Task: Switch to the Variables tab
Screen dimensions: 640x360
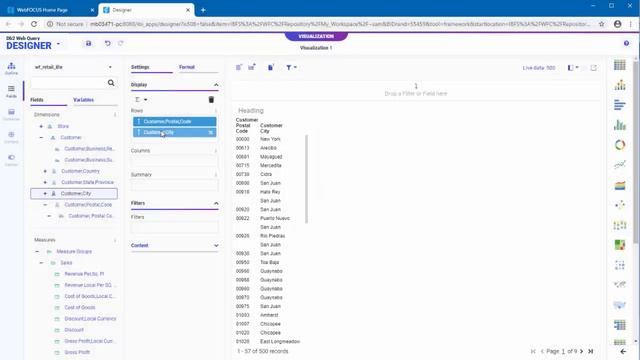Action: tap(83, 100)
